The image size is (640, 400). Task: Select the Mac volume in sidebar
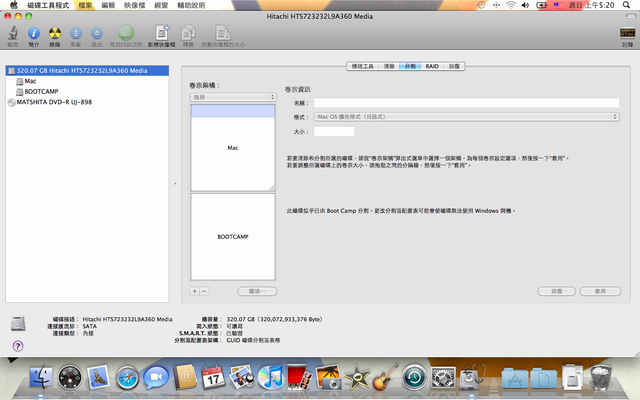[87, 81]
